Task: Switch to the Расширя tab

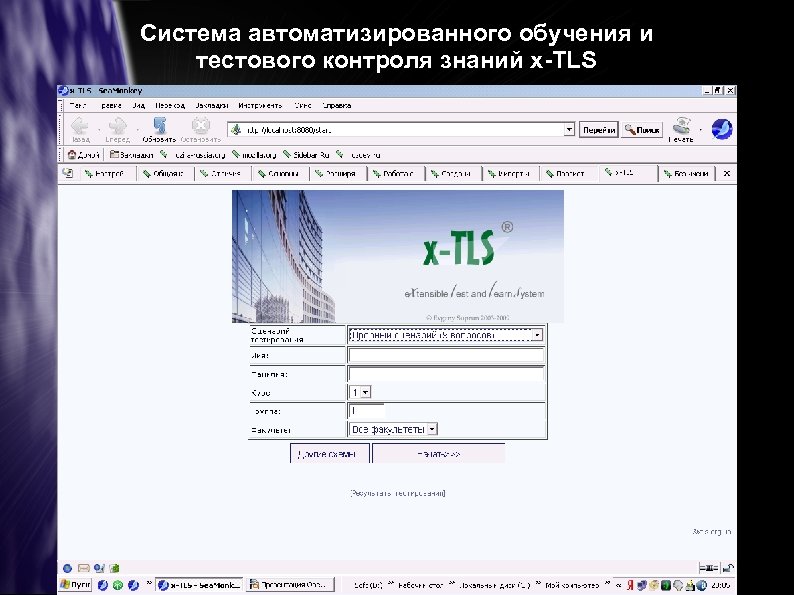Action: tap(338, 174)
